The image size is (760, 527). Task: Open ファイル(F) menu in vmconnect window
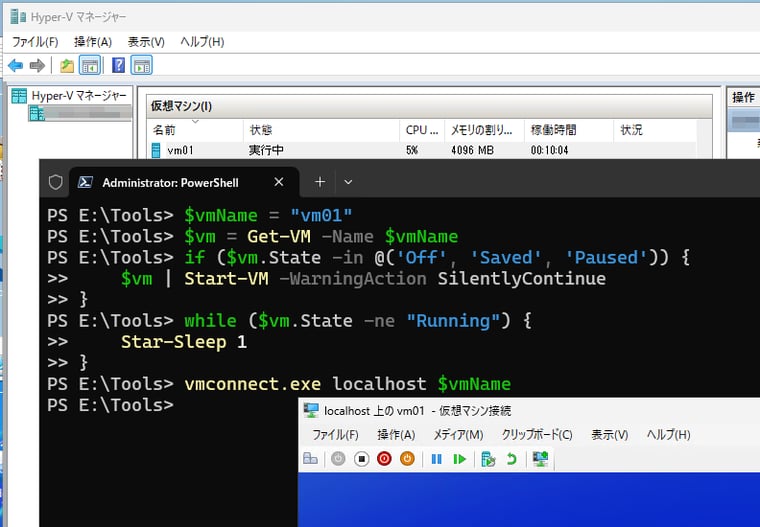pos(335,435)
